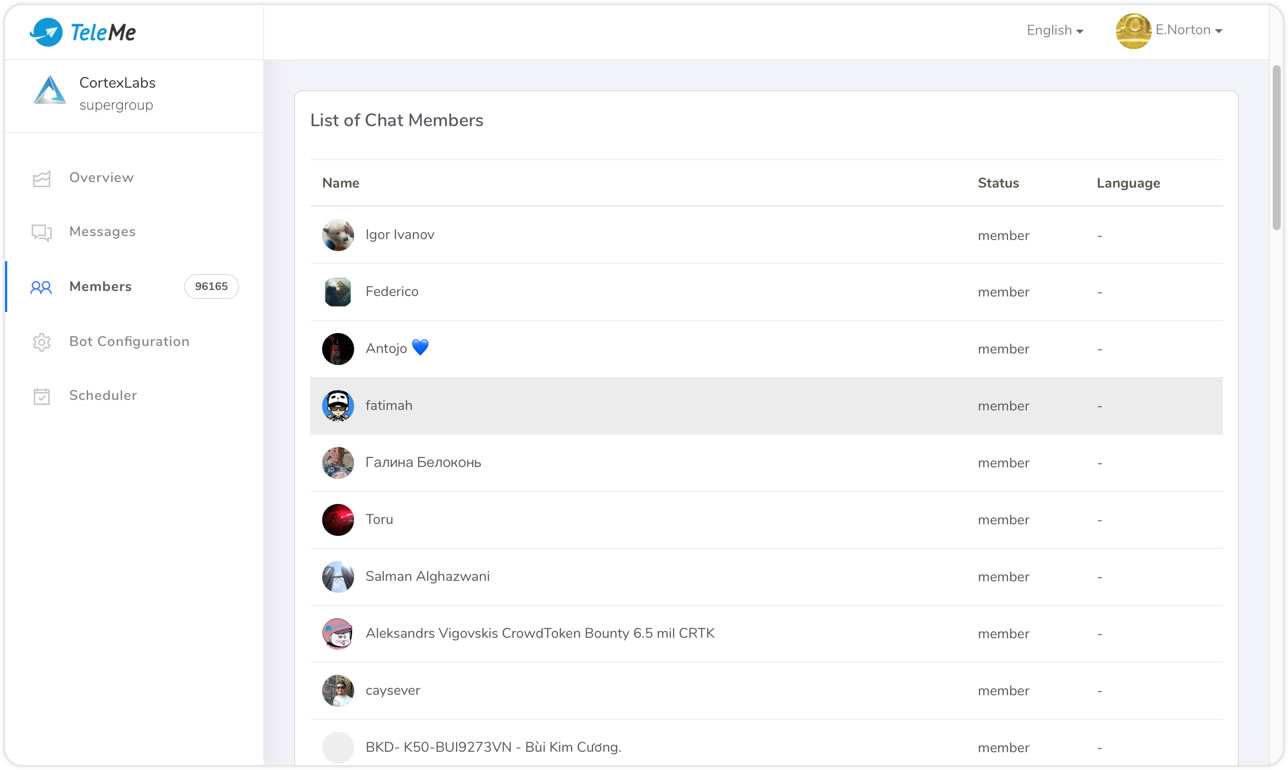Select the name Federico

[392, 292]
